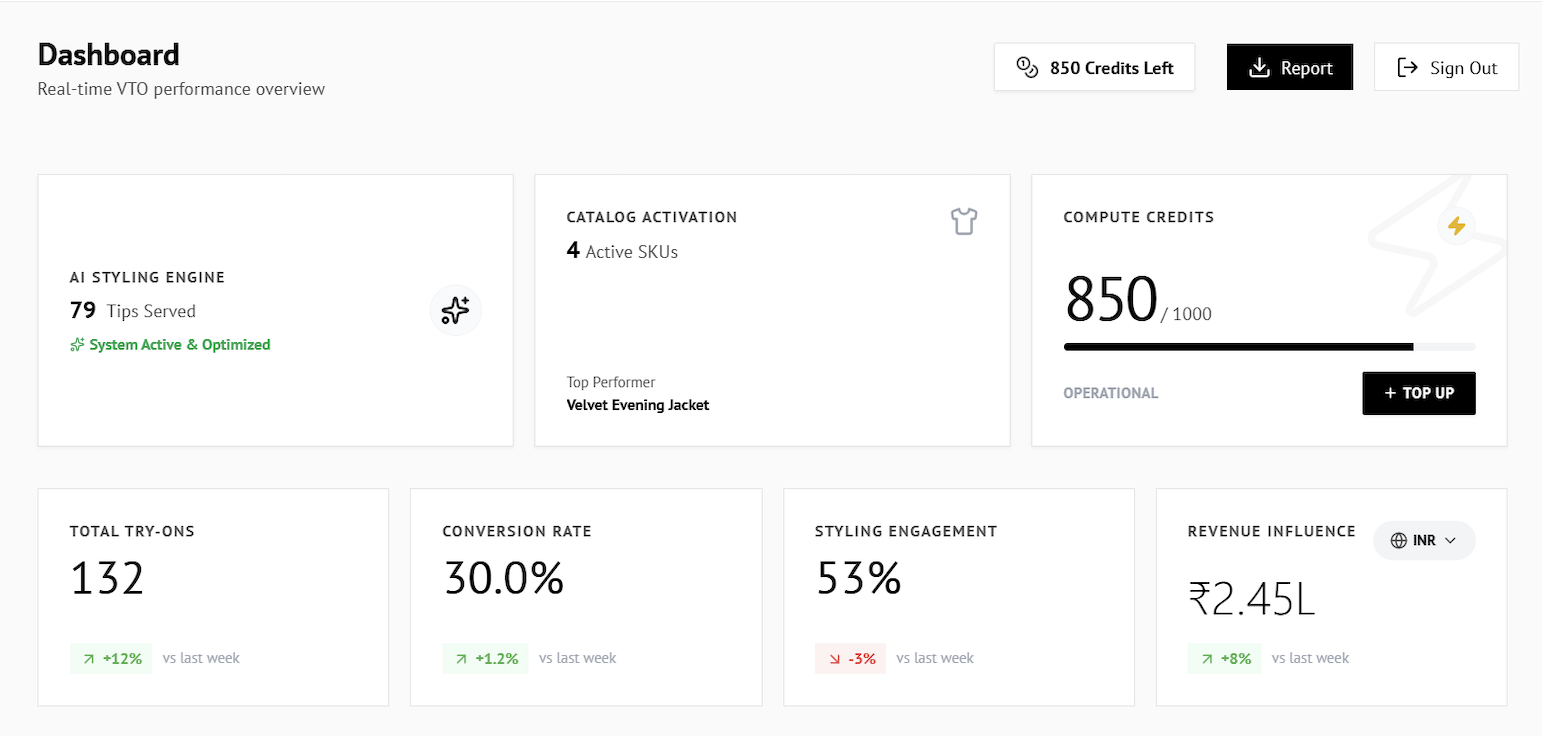
Task: Click Velvet Evening Jacket under Top Performer
Action: coord(637,405)
